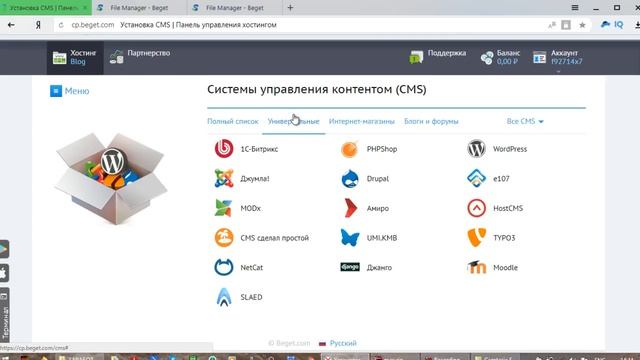Switch to the Блоги и форумы tab
Image resolution: width=640 pixels, height=360 pixels.
[431, 121]
